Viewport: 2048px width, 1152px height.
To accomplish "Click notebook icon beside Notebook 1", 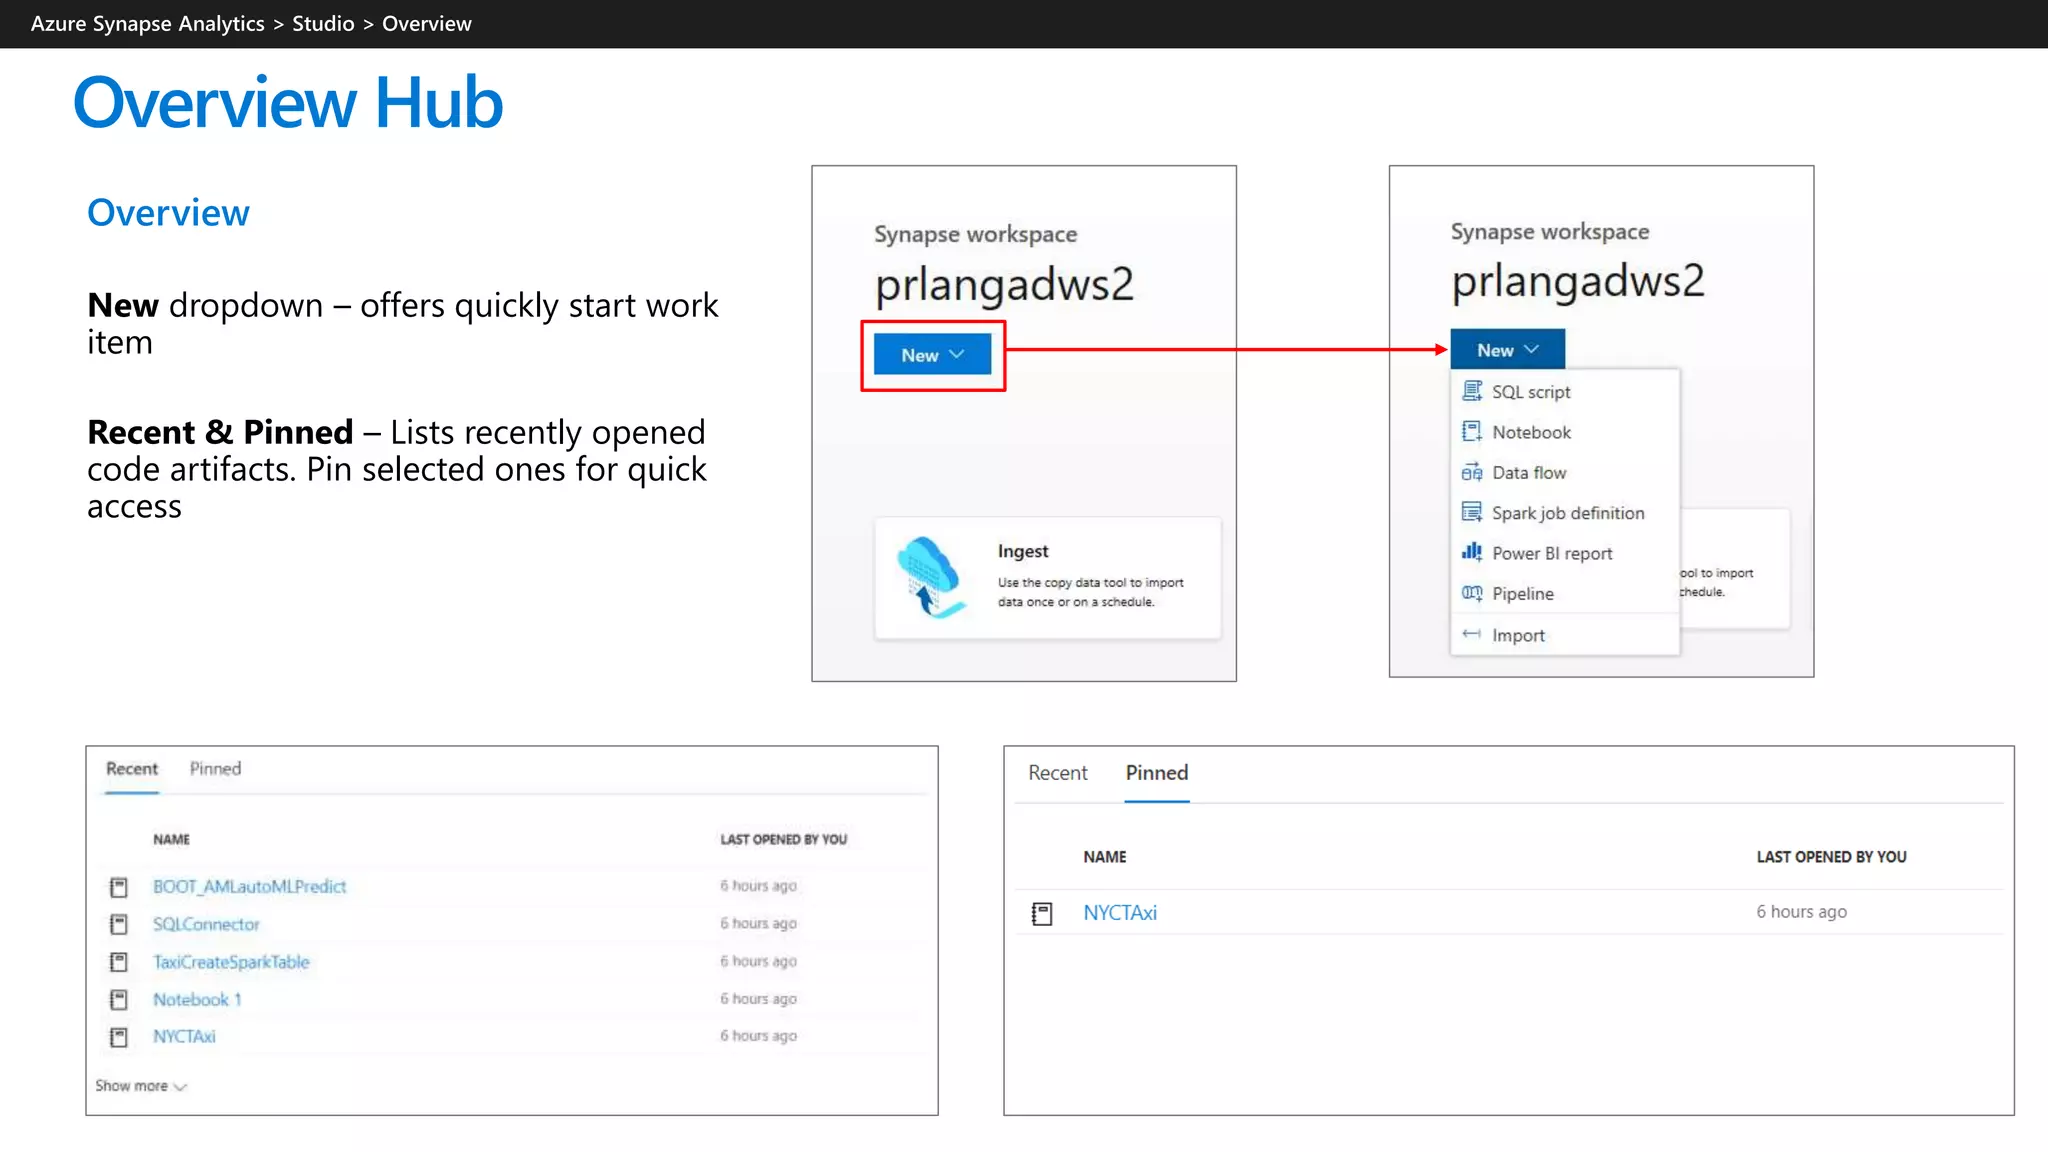I will click(119, 1000).
